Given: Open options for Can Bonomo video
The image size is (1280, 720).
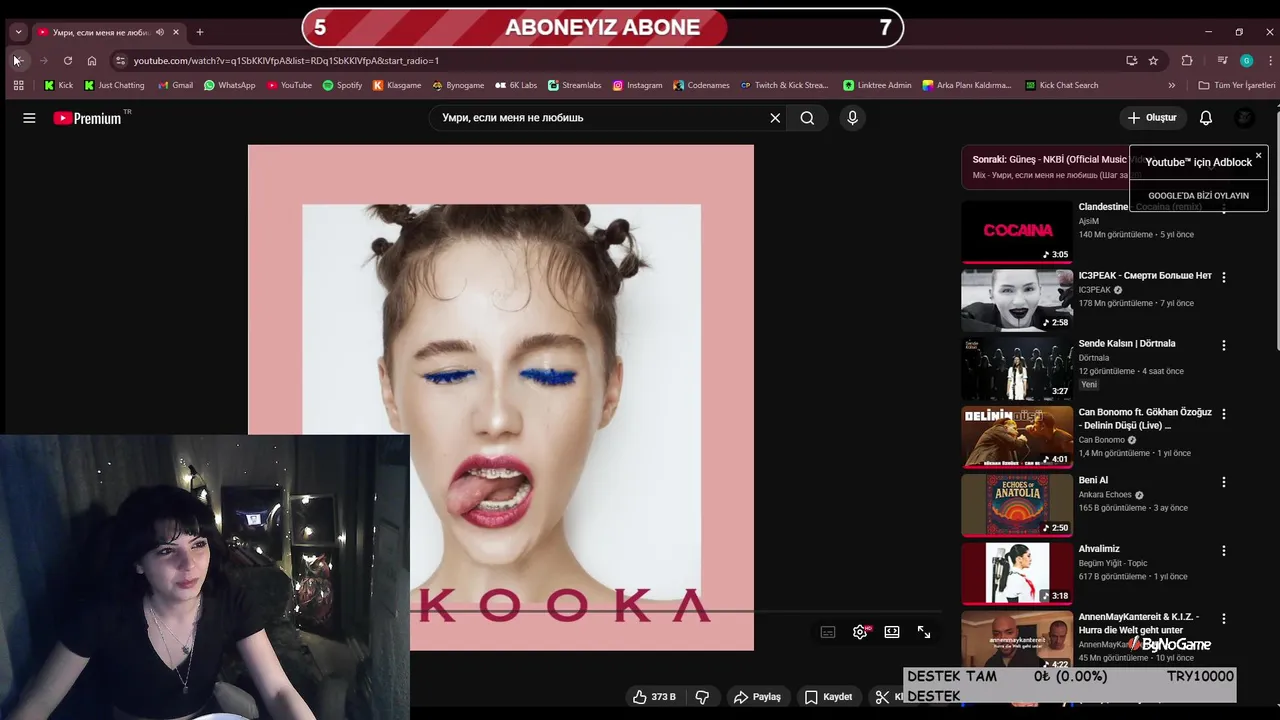Looking at the screenshot, I should 1223,414.
